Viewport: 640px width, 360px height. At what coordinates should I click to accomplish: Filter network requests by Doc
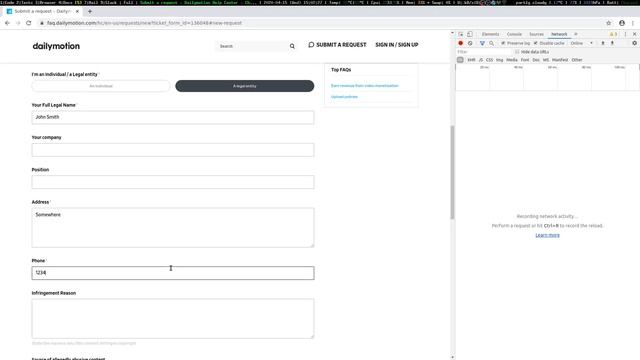536,60
